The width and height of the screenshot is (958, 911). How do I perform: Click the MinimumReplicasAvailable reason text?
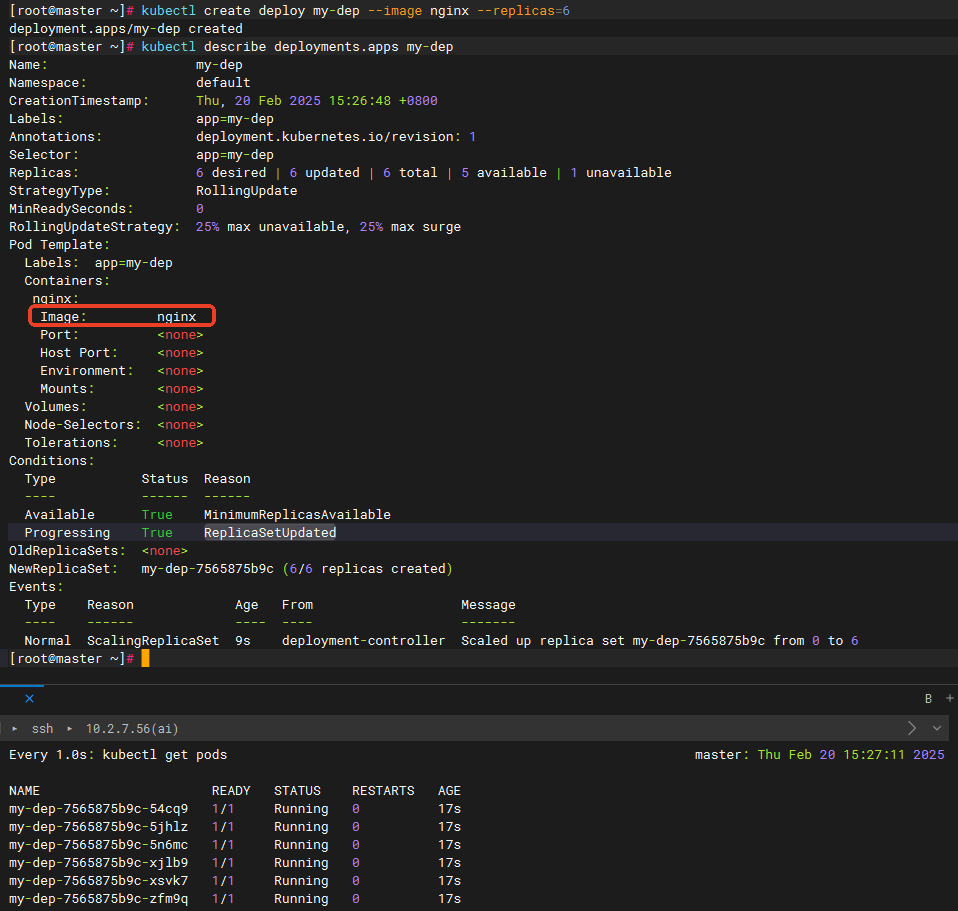coord(296,515)
